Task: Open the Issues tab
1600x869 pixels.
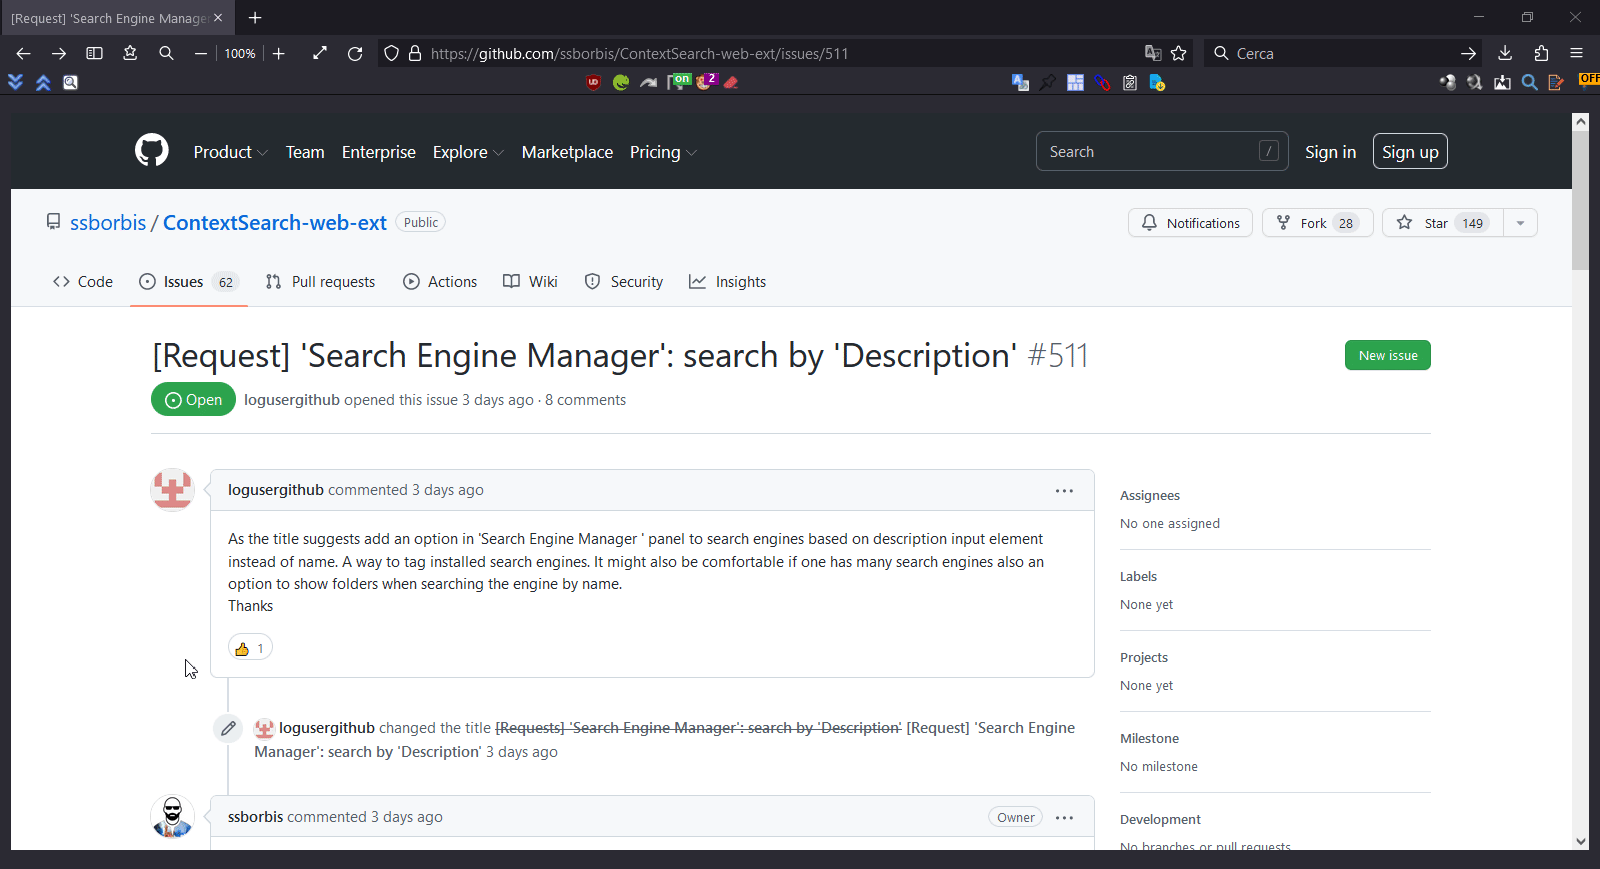Action: 188,282
